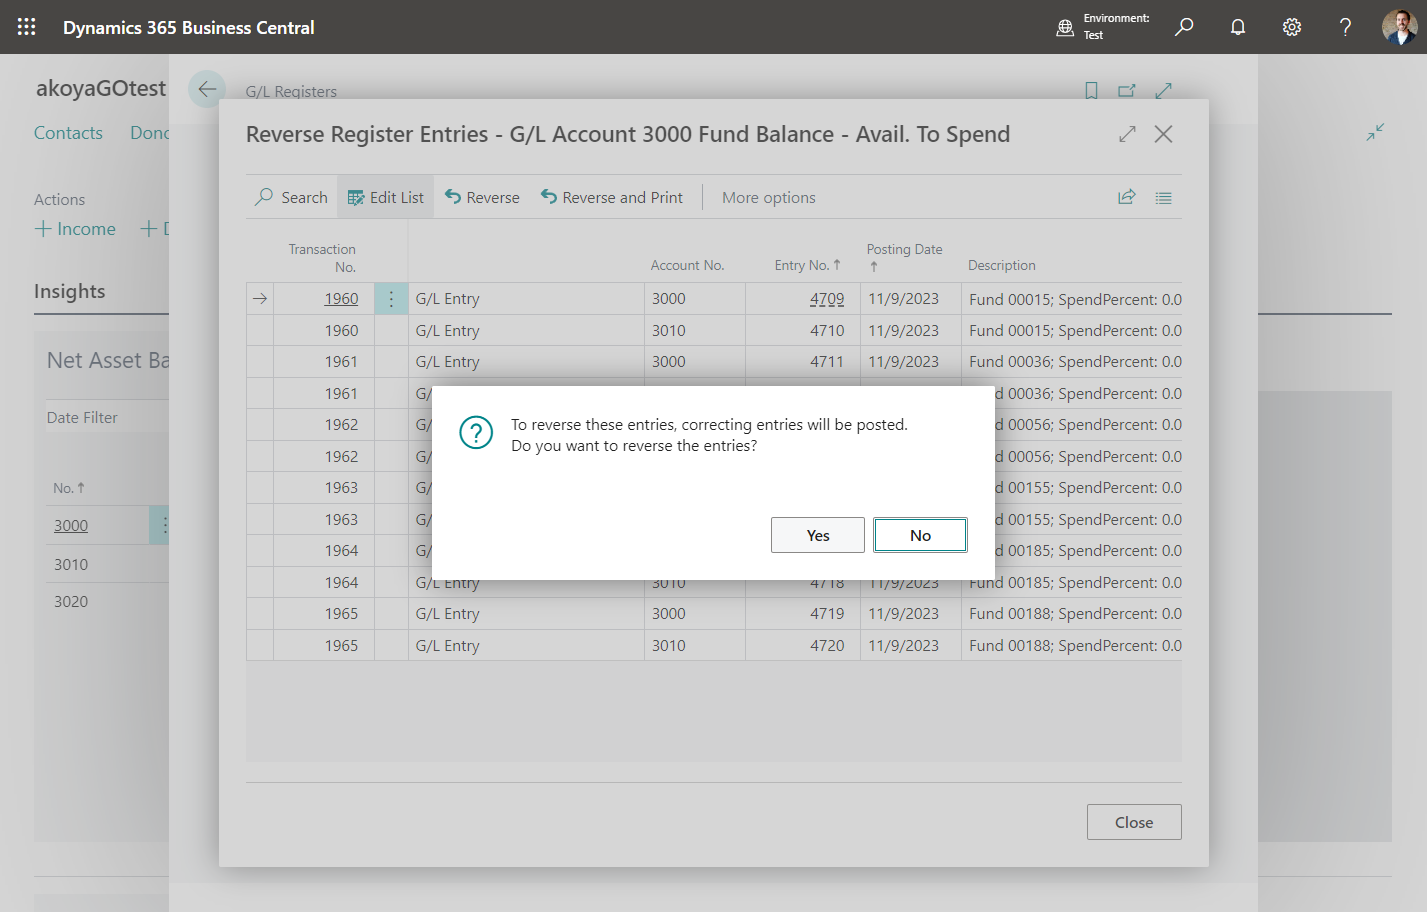Sort by the Account No. column
This screenshot has height=912, width=1427.
click(x=687, y=266)
